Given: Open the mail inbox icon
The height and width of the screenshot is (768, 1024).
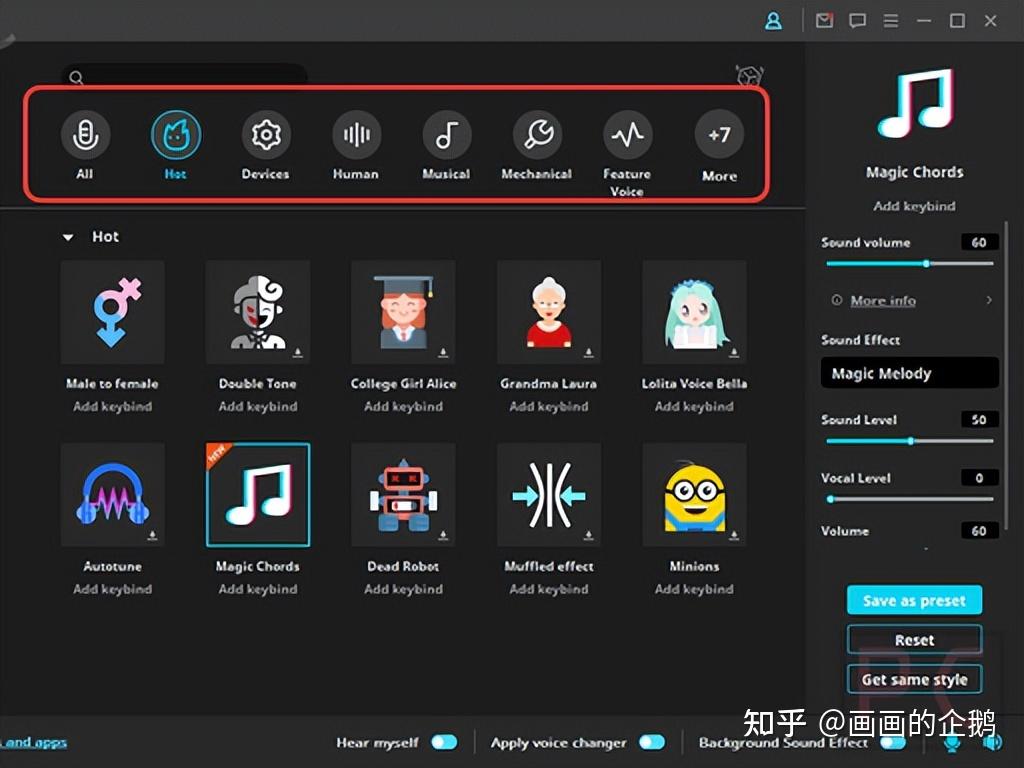Looking at the screenshot, I should [824, 21].
